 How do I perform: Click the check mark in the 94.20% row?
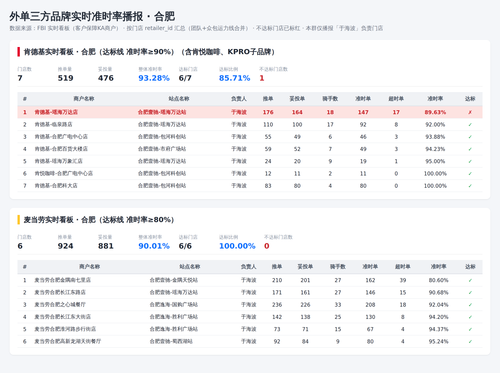pyautogui.click(x=470, y=317)
